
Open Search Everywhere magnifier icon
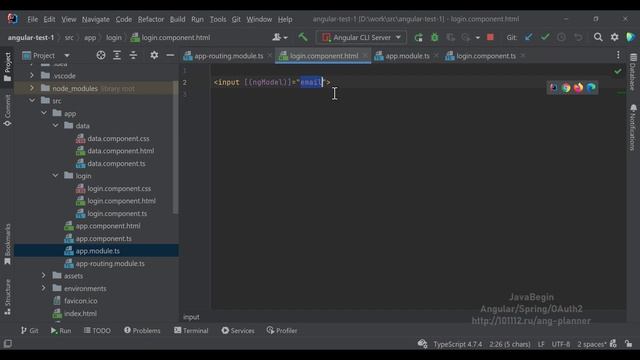point(598,37)
